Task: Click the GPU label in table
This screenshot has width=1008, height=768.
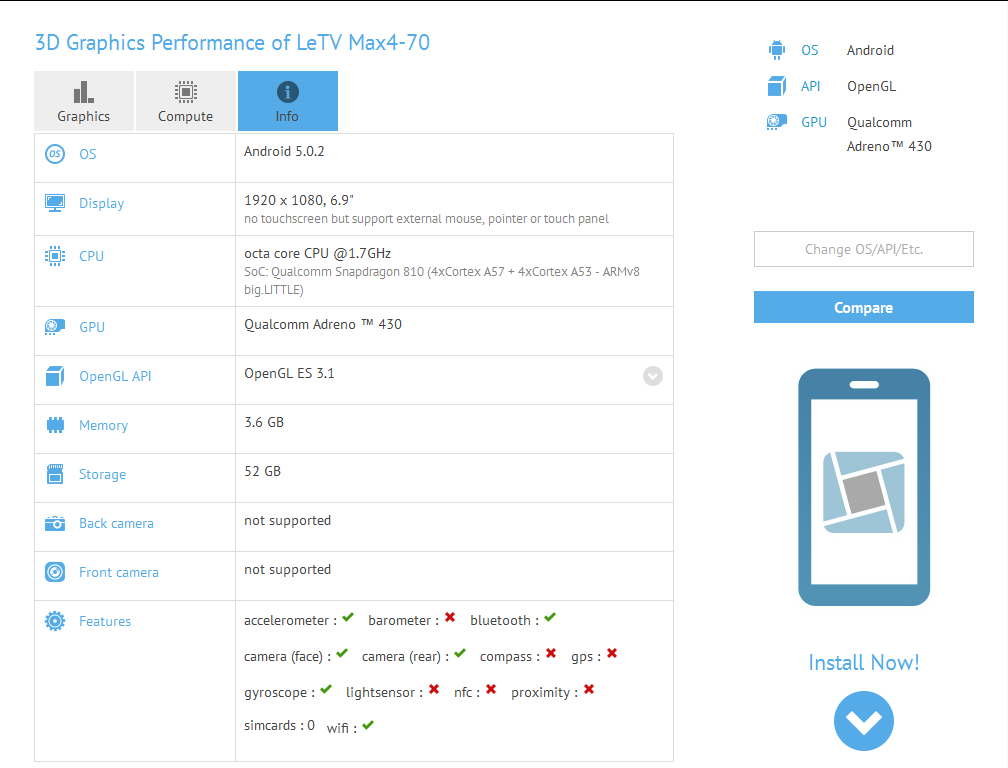Action: [92, 327]
